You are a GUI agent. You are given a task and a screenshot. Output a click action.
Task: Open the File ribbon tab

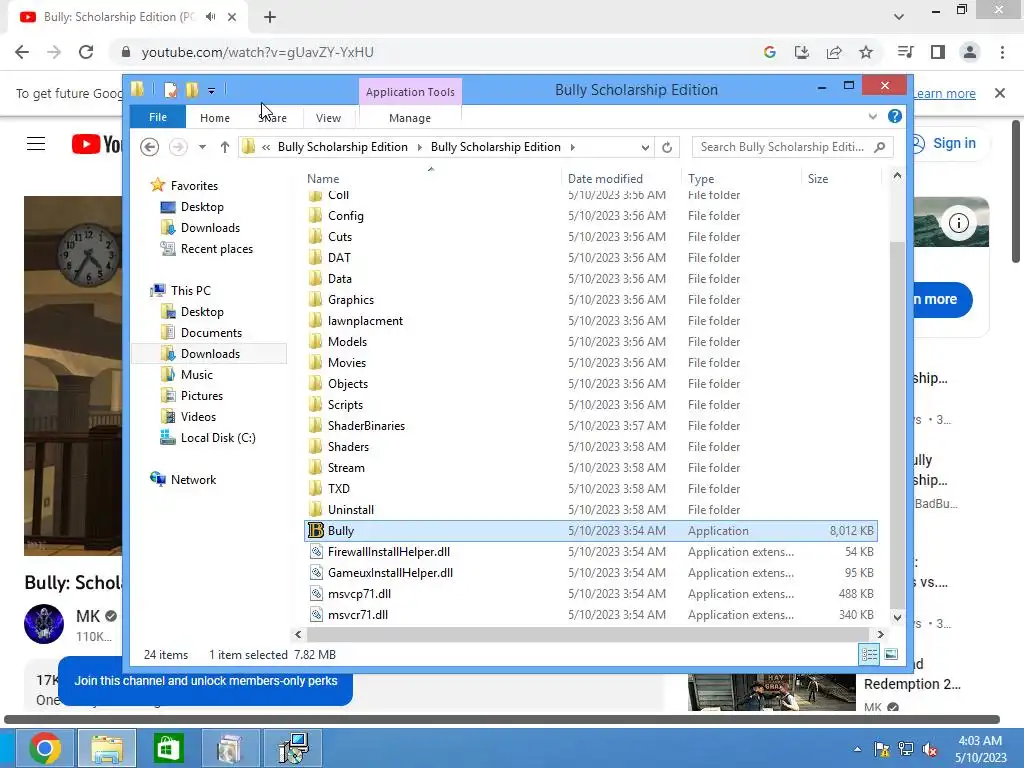pyautogui.click(x=158, y=117)
